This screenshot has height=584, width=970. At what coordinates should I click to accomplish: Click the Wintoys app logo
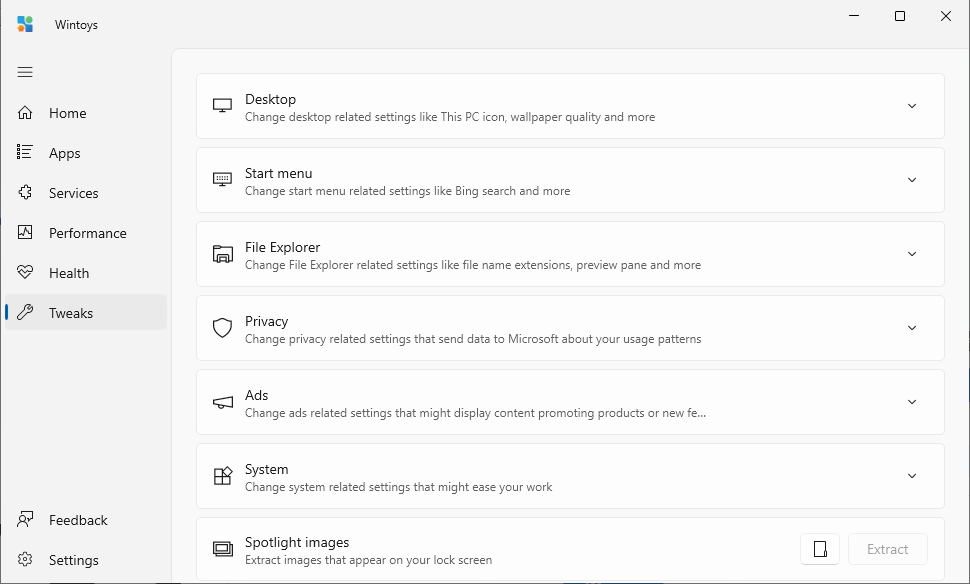(25, 24)
